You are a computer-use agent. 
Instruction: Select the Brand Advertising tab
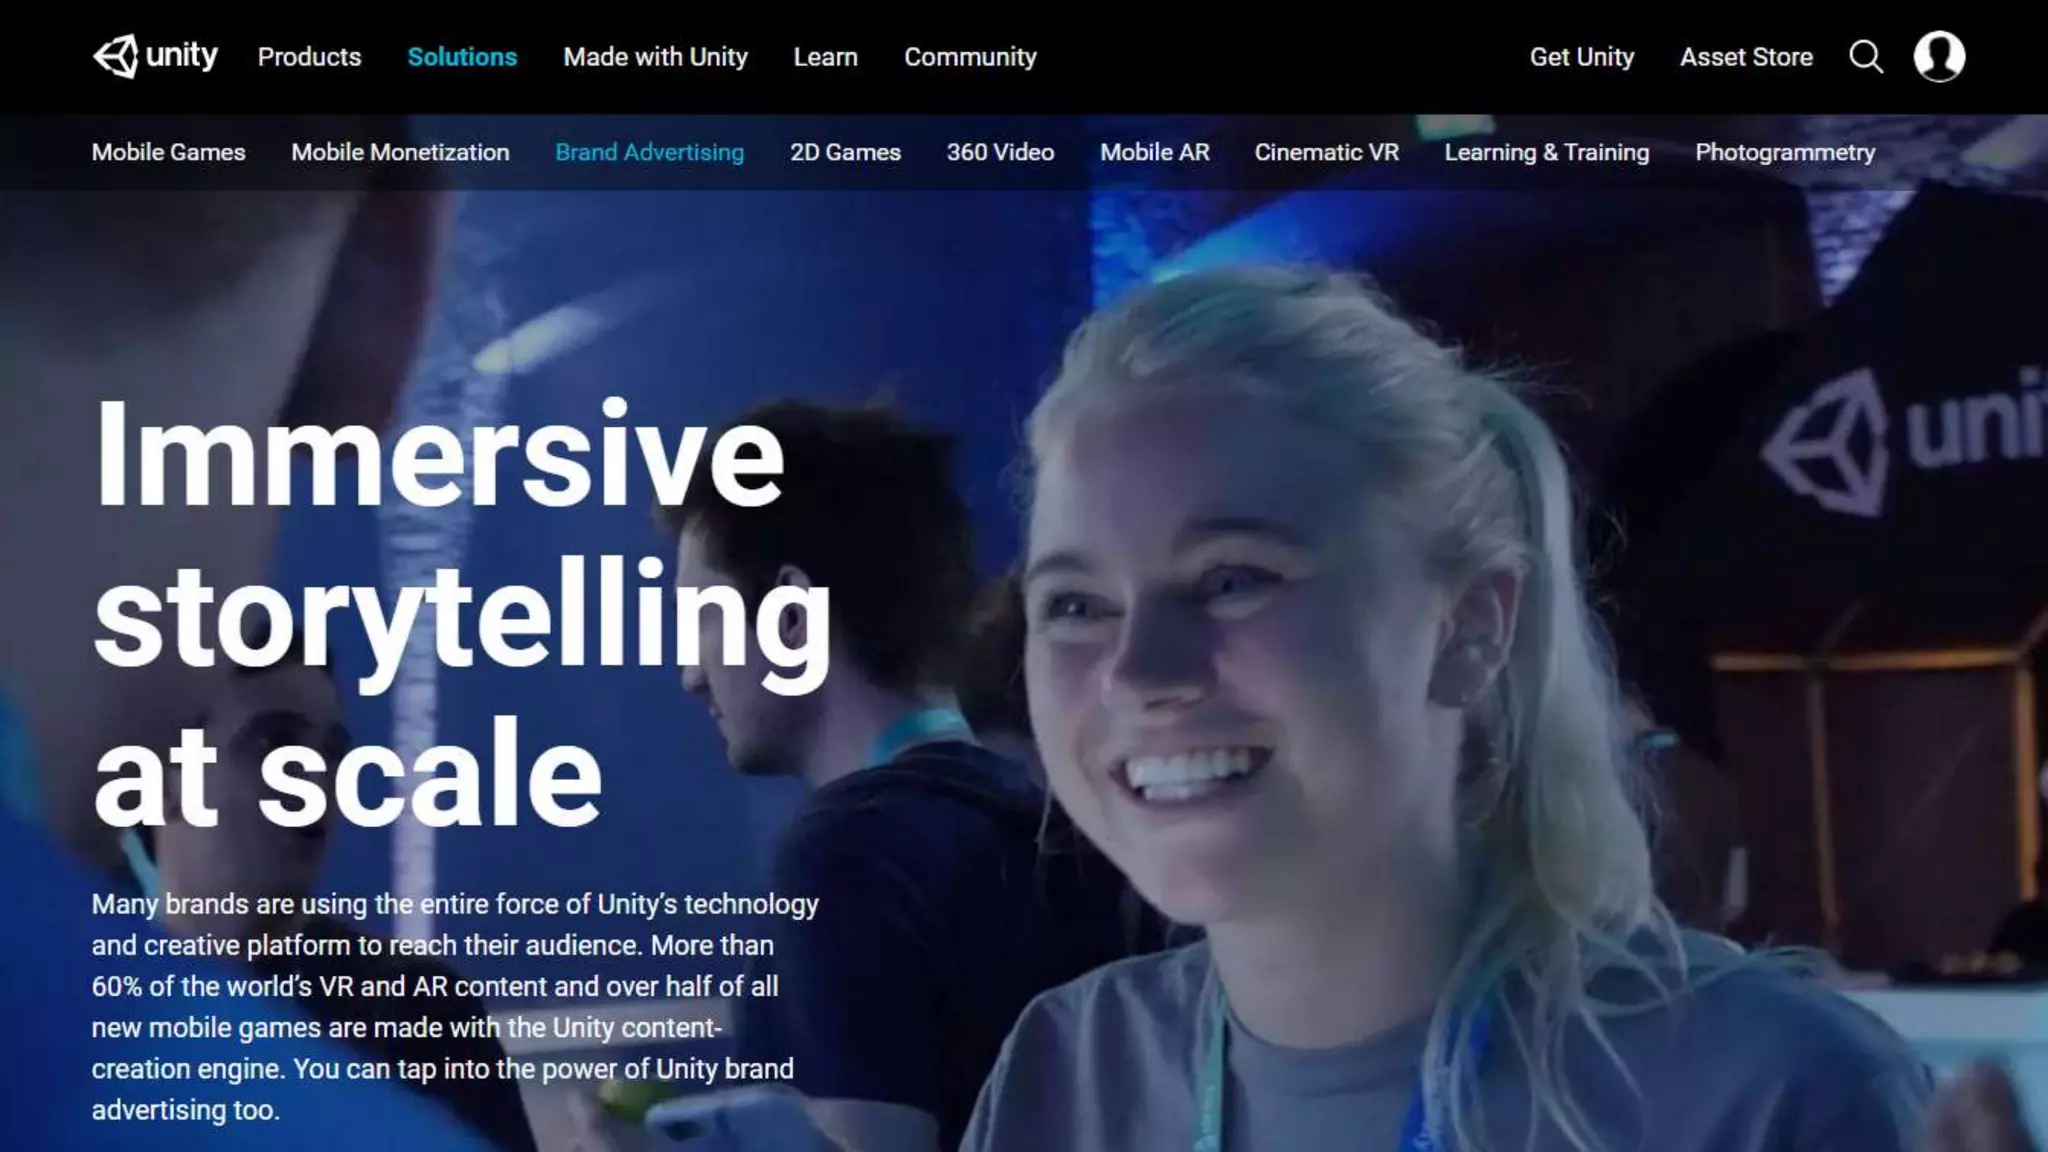point(649,152)
